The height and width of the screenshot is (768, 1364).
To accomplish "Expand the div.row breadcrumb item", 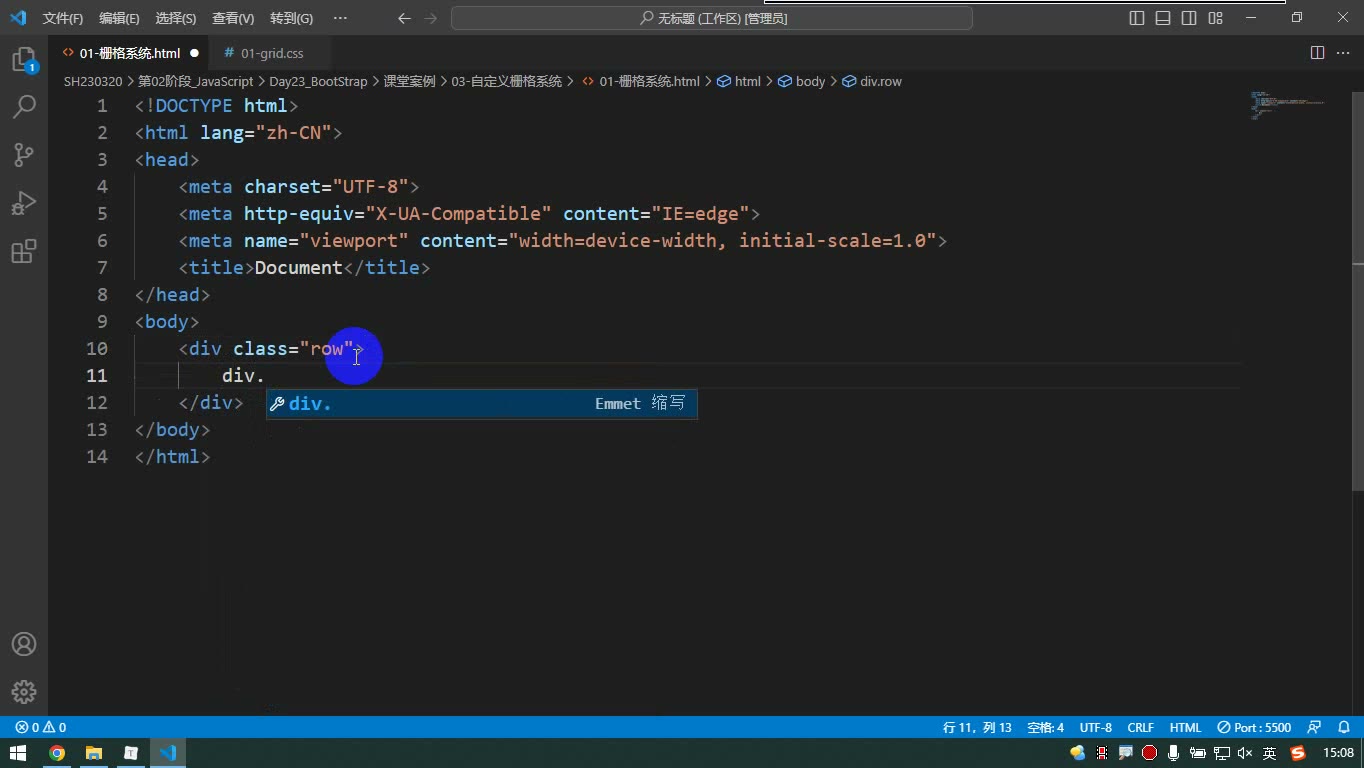I will click(x=872, y=81).
